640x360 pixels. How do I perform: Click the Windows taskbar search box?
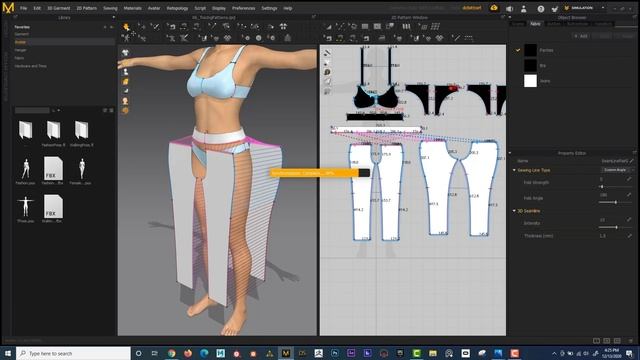pos(73,353)
